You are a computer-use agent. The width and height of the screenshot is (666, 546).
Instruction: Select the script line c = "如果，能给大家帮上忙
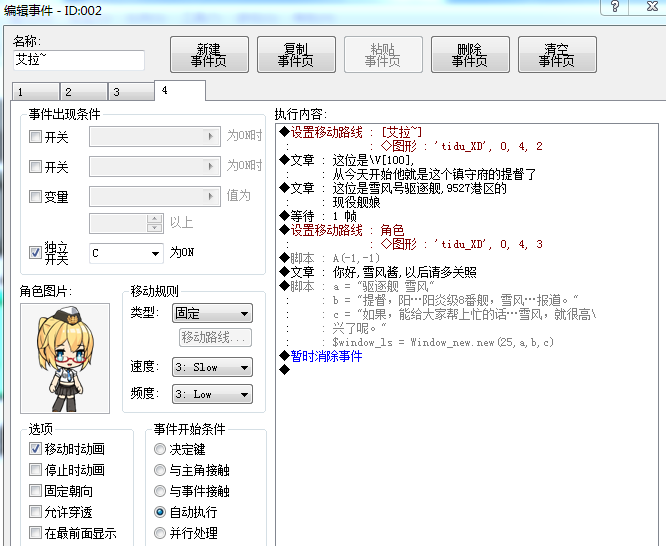(464, 314)
